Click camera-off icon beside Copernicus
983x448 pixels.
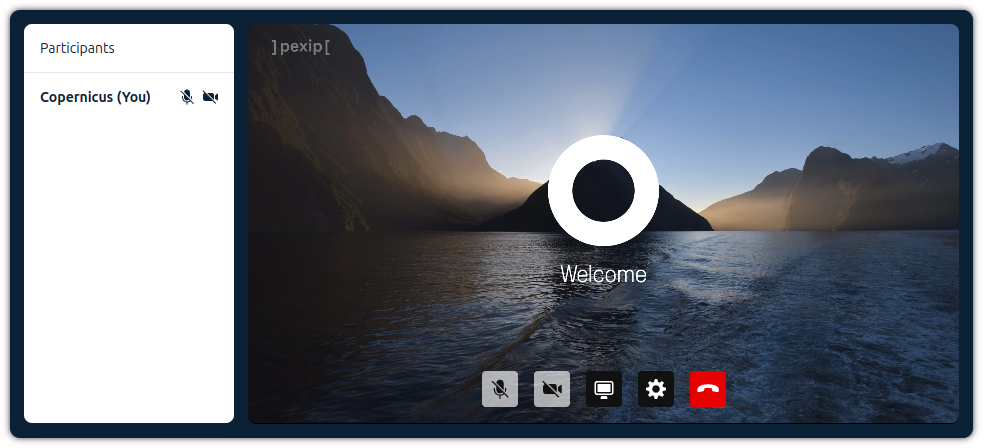pyautogui.click(x=210, y=97)
